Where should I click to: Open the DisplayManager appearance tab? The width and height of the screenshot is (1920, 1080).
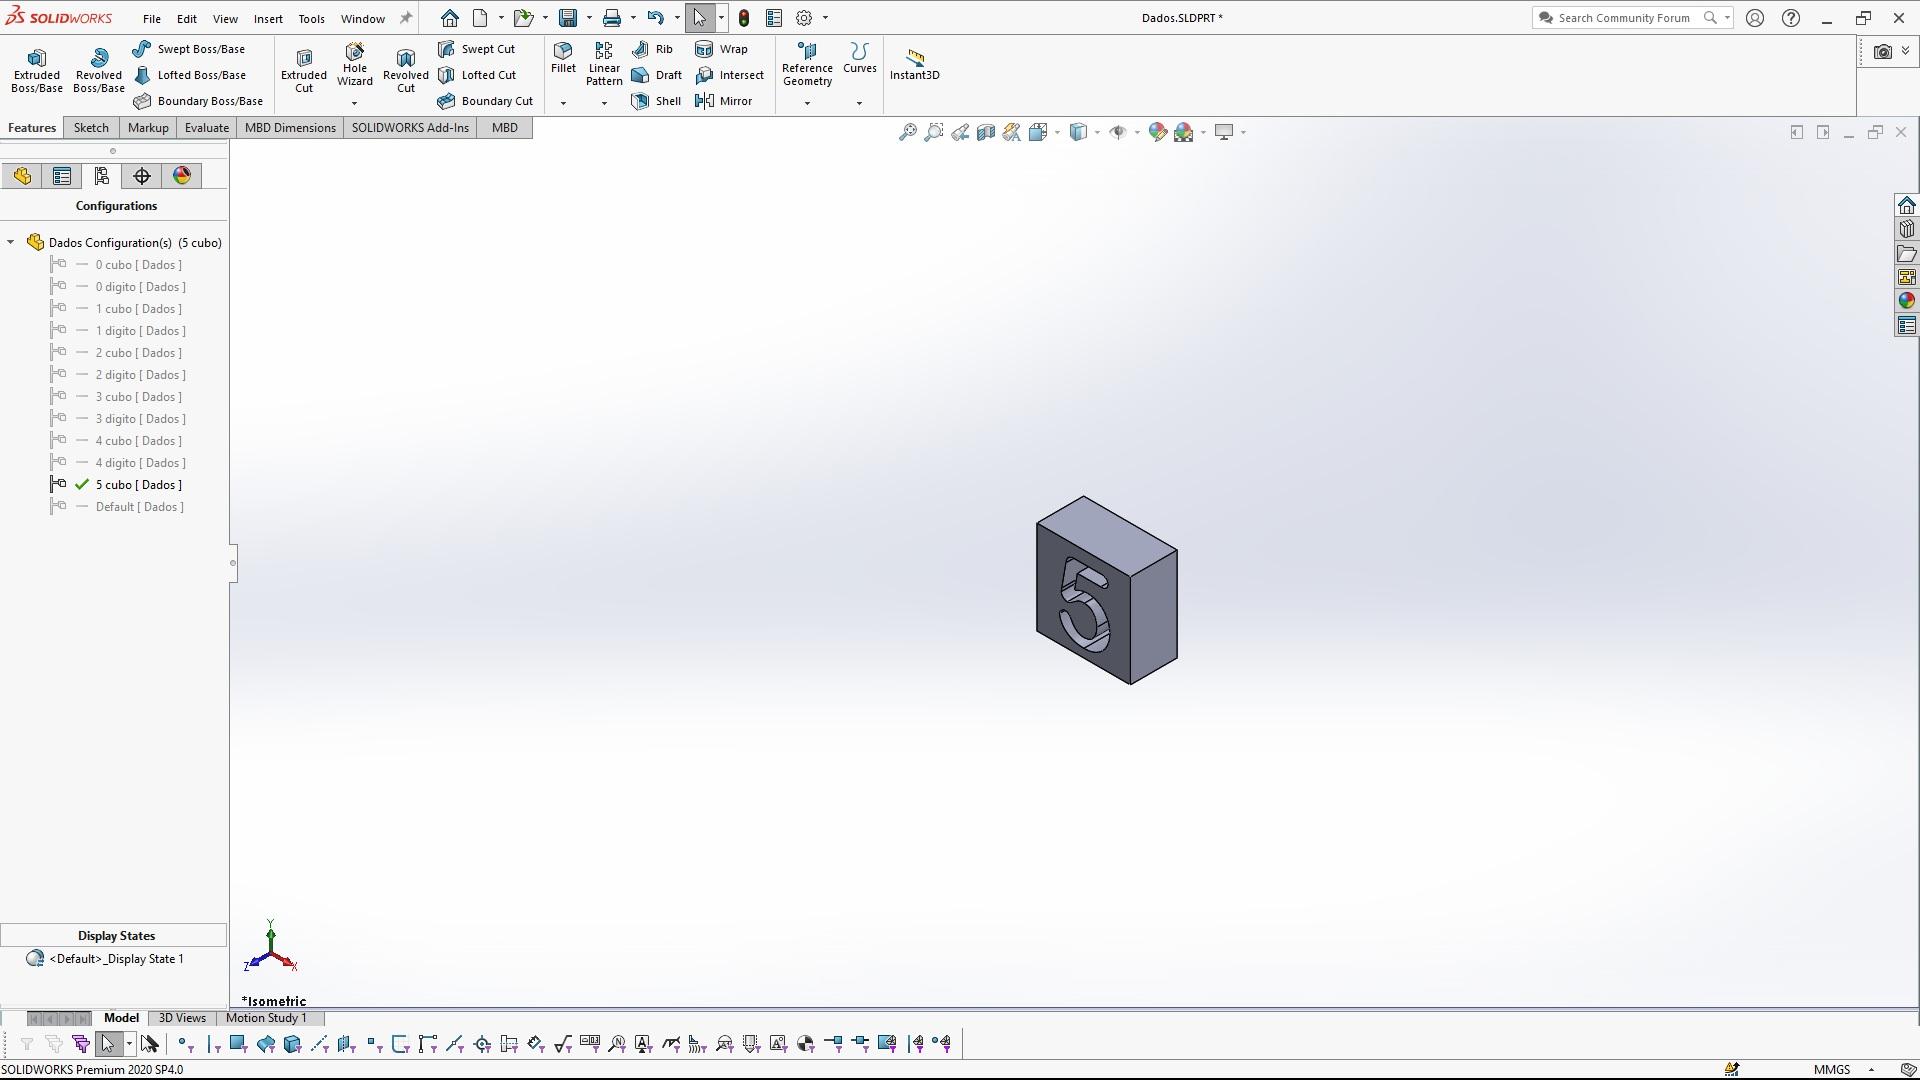point(182,176)
